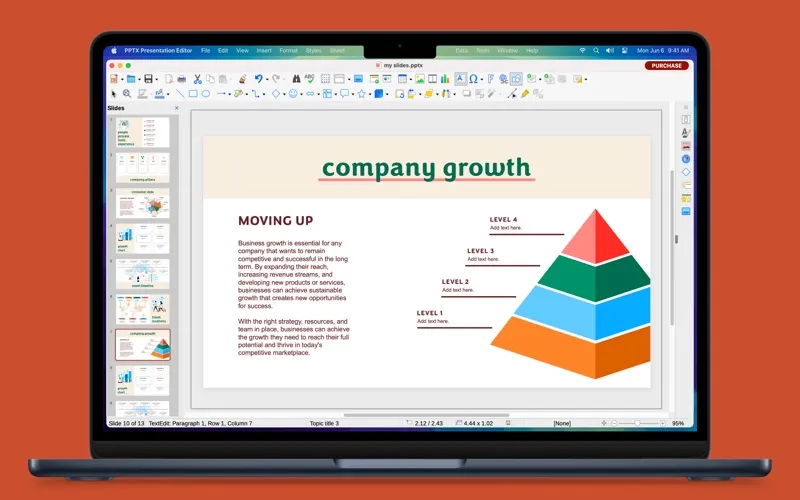Open the Edit menu

coord(223,51)
